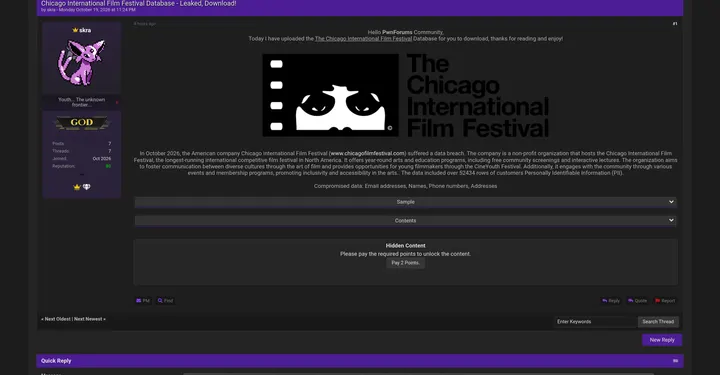Click the crown icon beside skra's name
This screenshot has height=375, width=720.
pyautogui.click(x=75, y=30)
